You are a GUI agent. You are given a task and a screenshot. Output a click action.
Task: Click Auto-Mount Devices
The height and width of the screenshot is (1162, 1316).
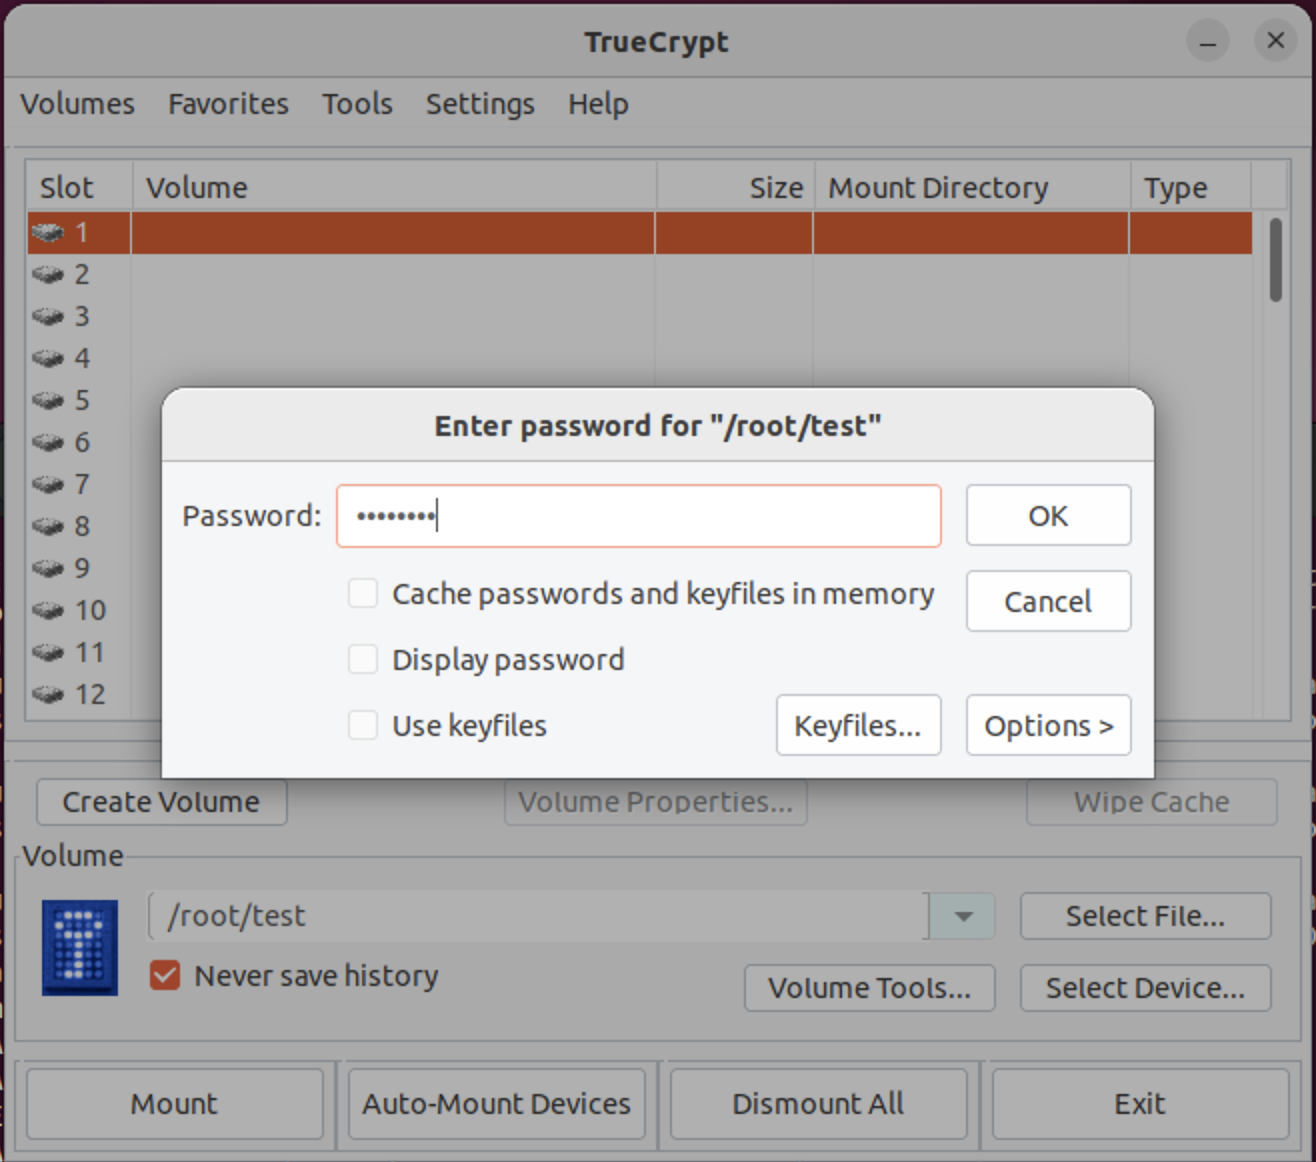496,1104
